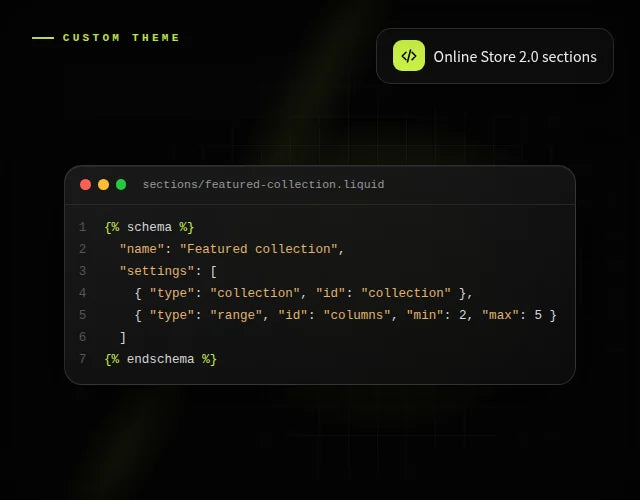Click line number 7 in the gutter

point(82,359)
